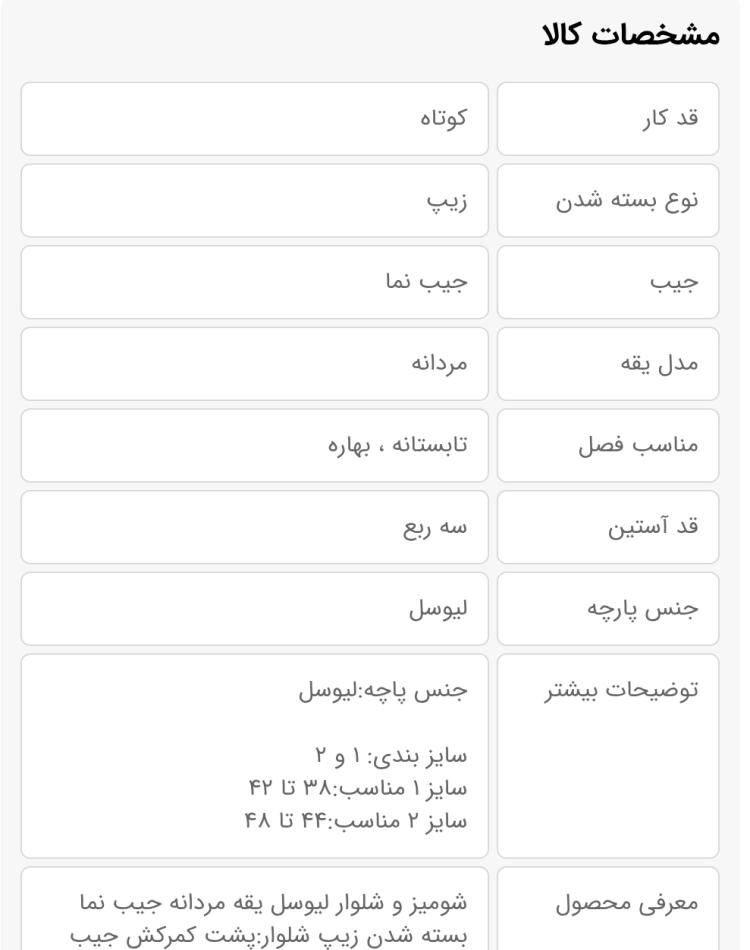This screenshot has width=750, height=950.
Task: Click the کوتاه value cell
Action: click(x=254, y=119)
